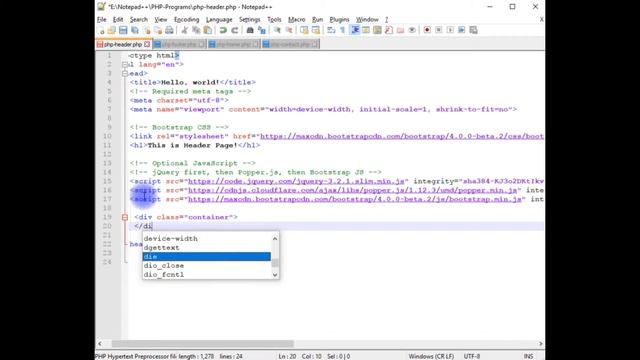This screenshot has height=360, width=640.
Task: Click the cdnjs.cloudflare.com popper URL on line 16
Action: 352,190
